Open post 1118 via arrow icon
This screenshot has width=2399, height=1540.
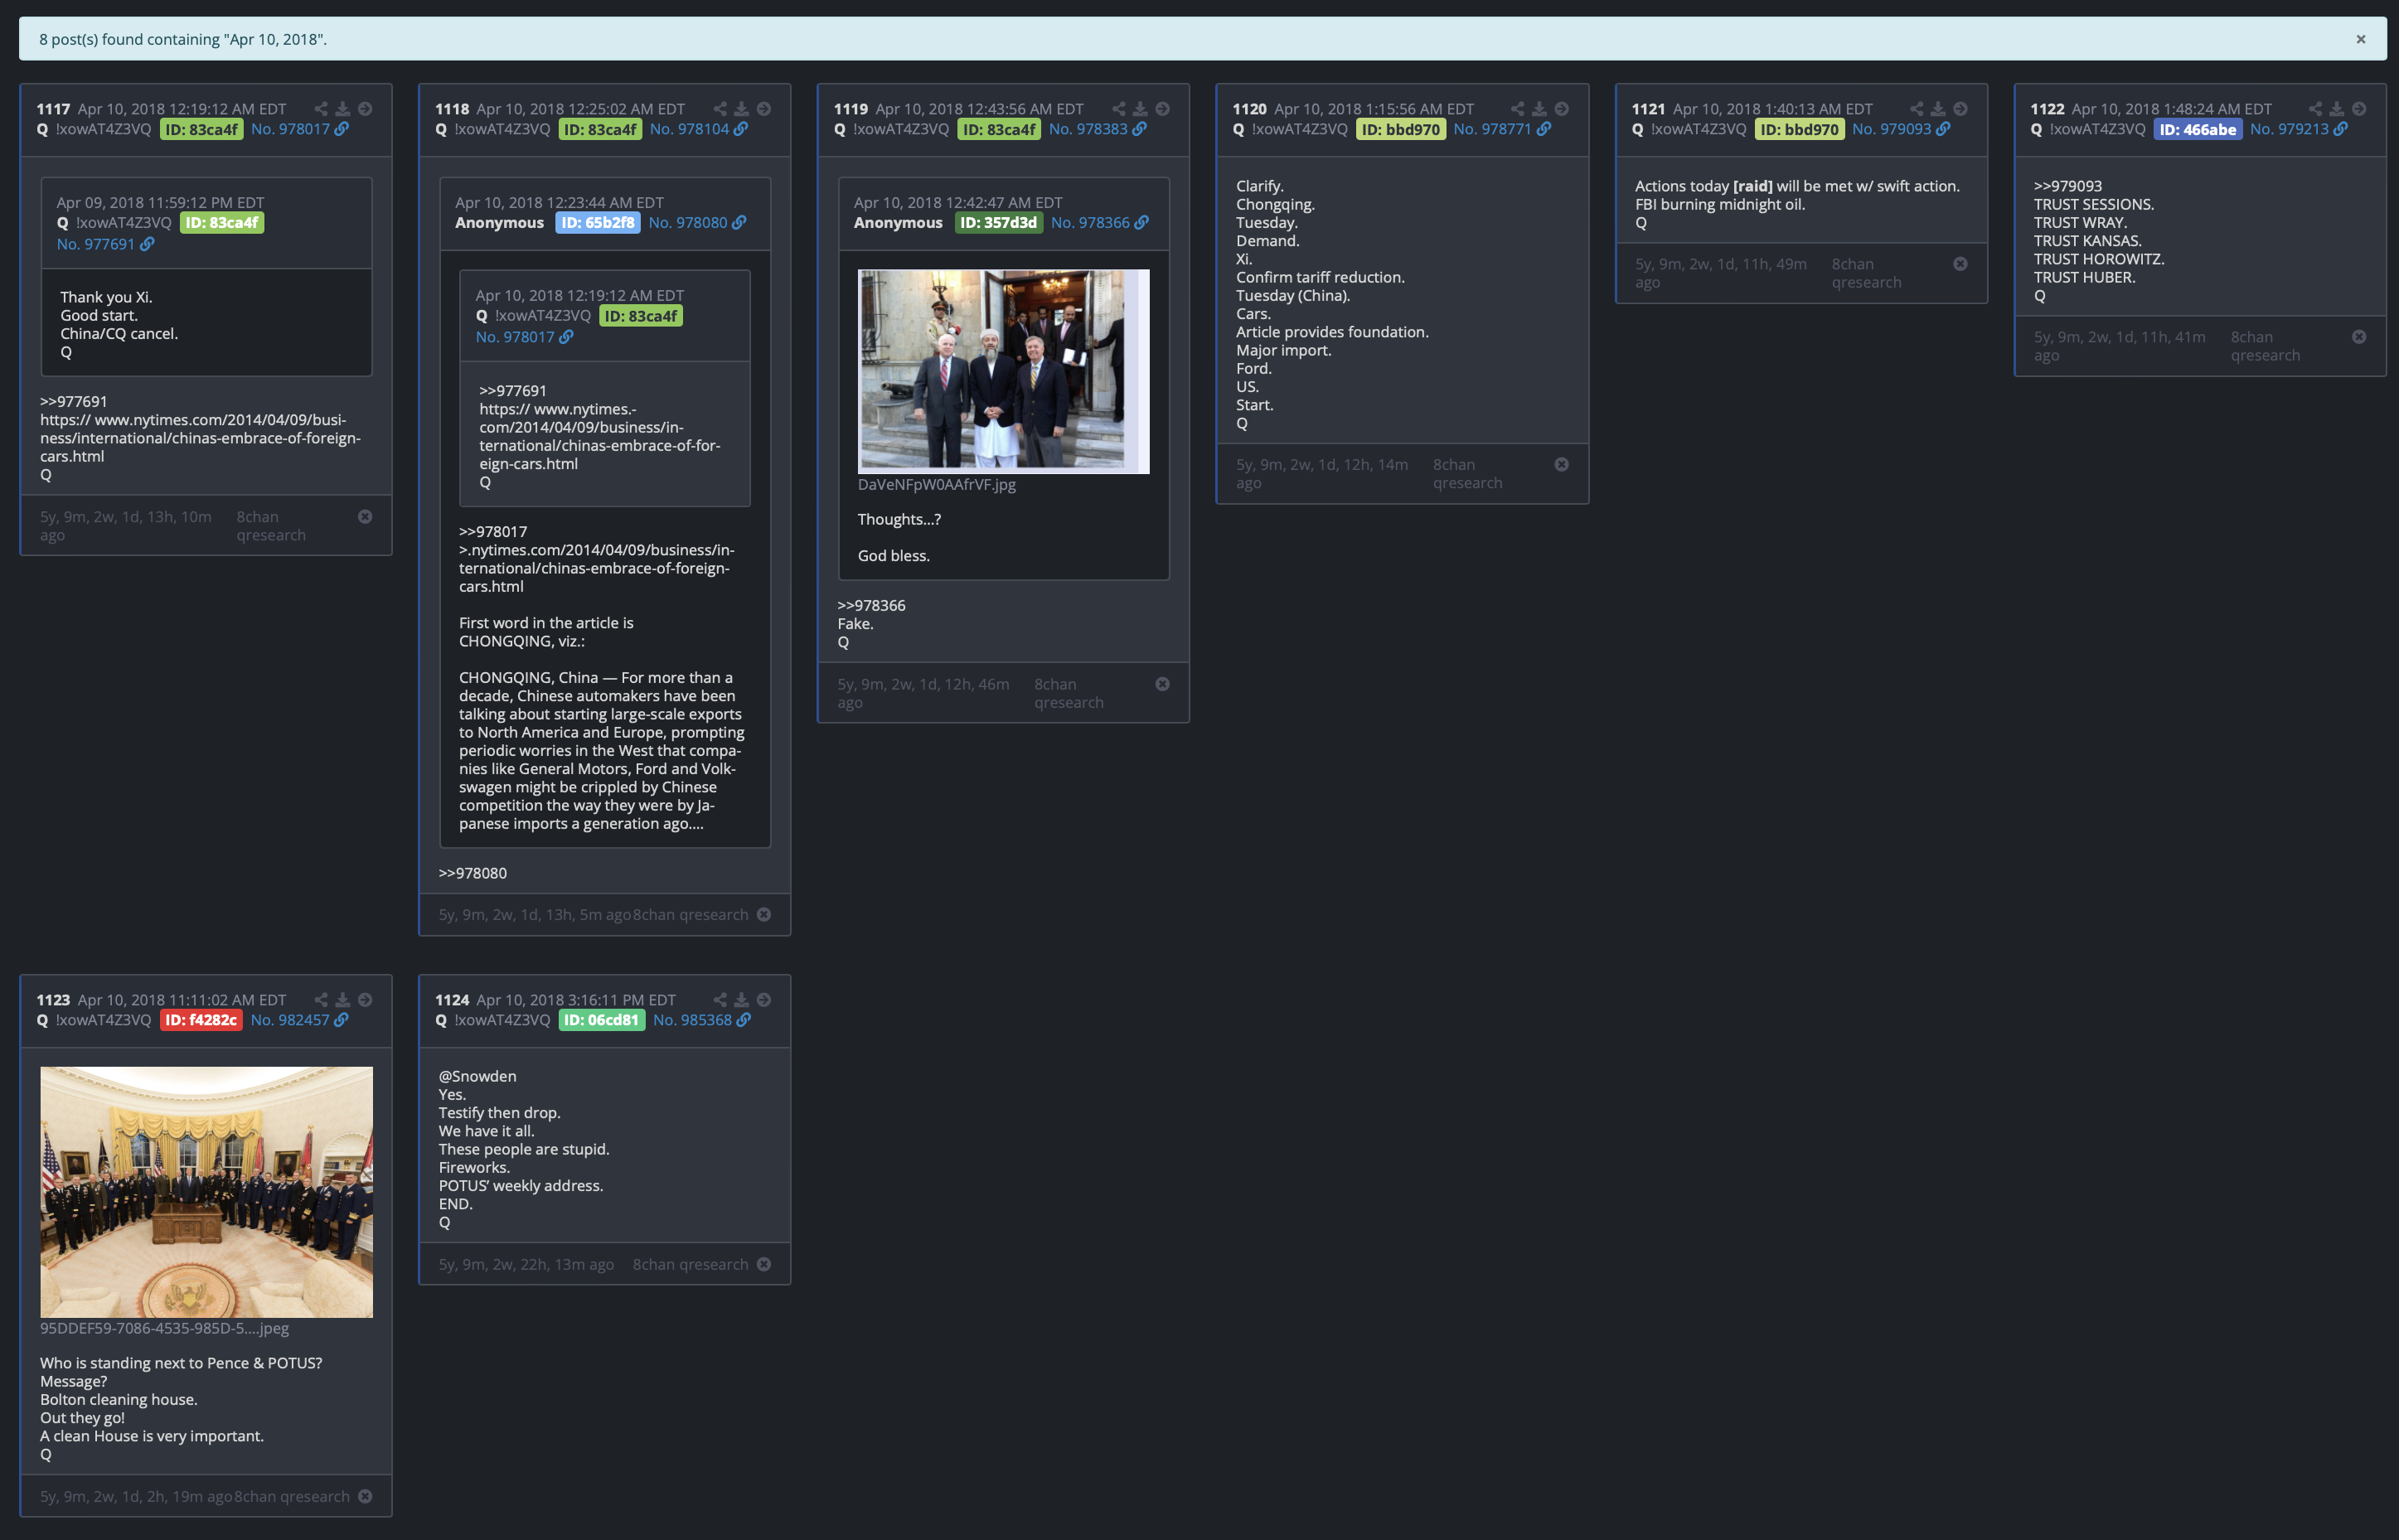tap(764, 109)
